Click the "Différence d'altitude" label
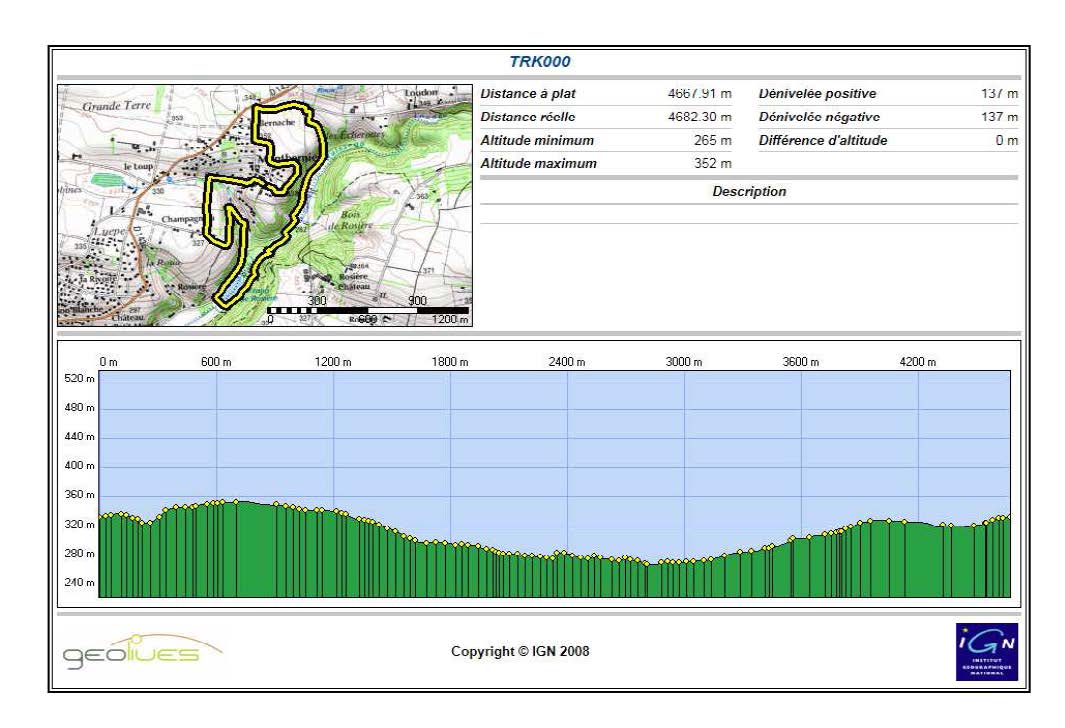Screen dimensions: 1065x728 (823, 141)
